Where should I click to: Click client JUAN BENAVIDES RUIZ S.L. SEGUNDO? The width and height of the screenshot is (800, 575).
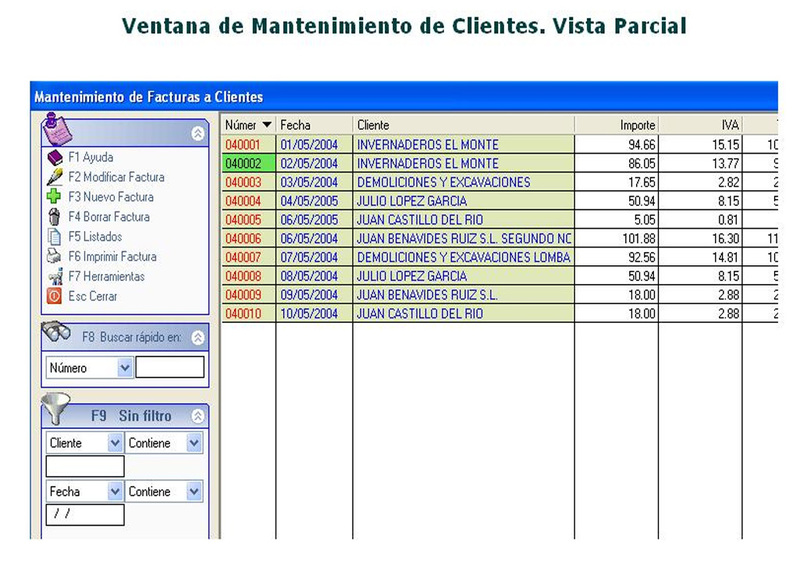point(464,239)
